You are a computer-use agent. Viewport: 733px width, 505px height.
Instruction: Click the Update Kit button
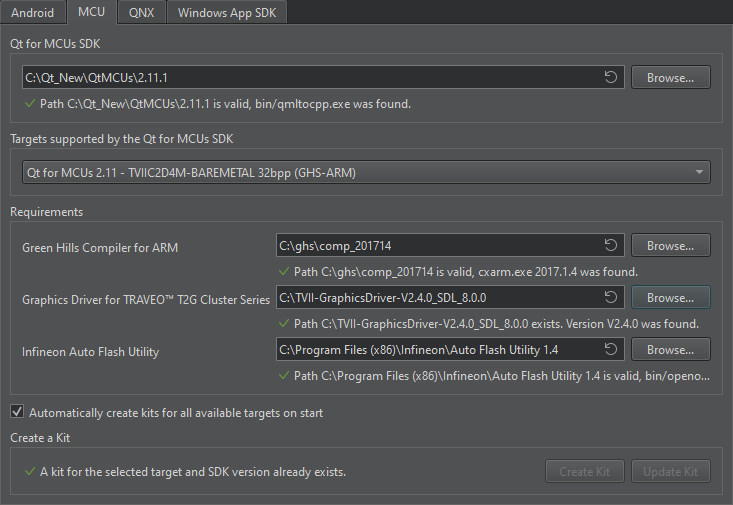pos(670,472)
